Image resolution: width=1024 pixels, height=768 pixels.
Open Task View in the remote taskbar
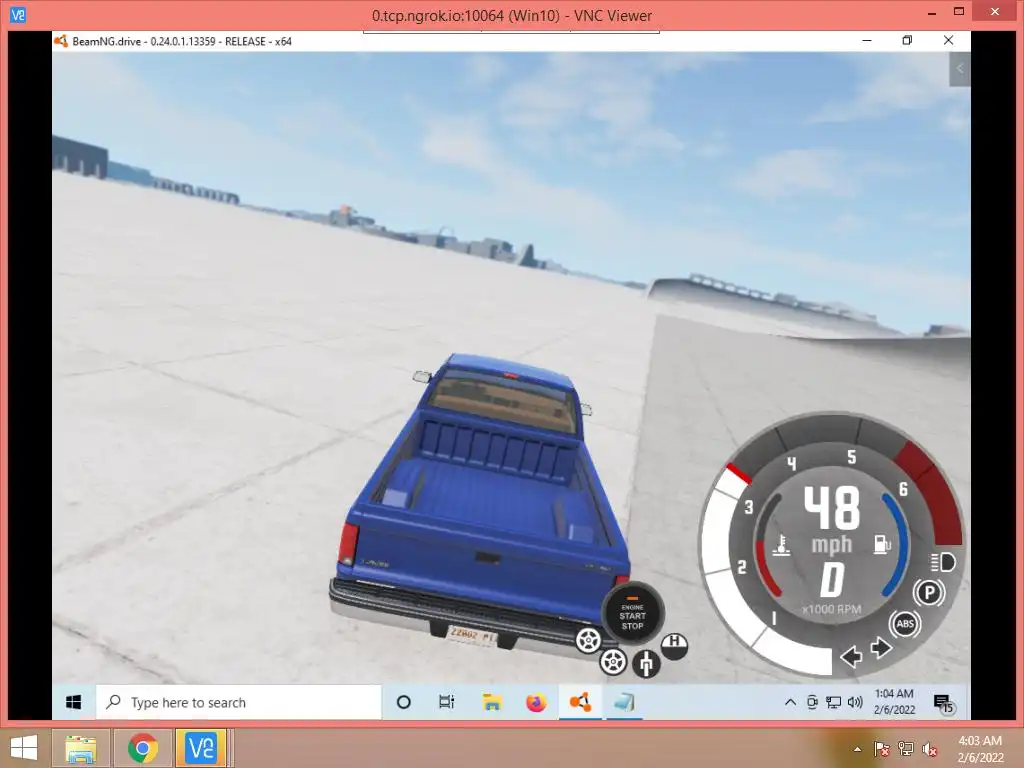tap(447, 702)
